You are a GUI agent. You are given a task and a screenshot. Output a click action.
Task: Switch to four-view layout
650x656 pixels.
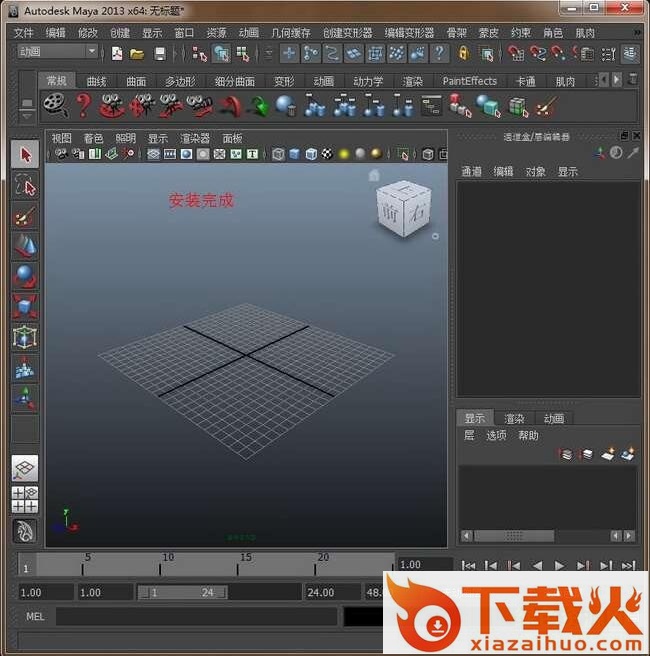pyautogui.click(x=25, y=500)
